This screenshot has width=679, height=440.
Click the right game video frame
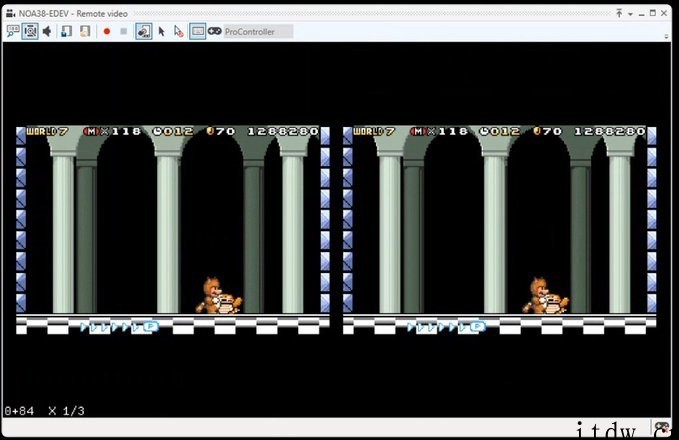pos(499,230)
